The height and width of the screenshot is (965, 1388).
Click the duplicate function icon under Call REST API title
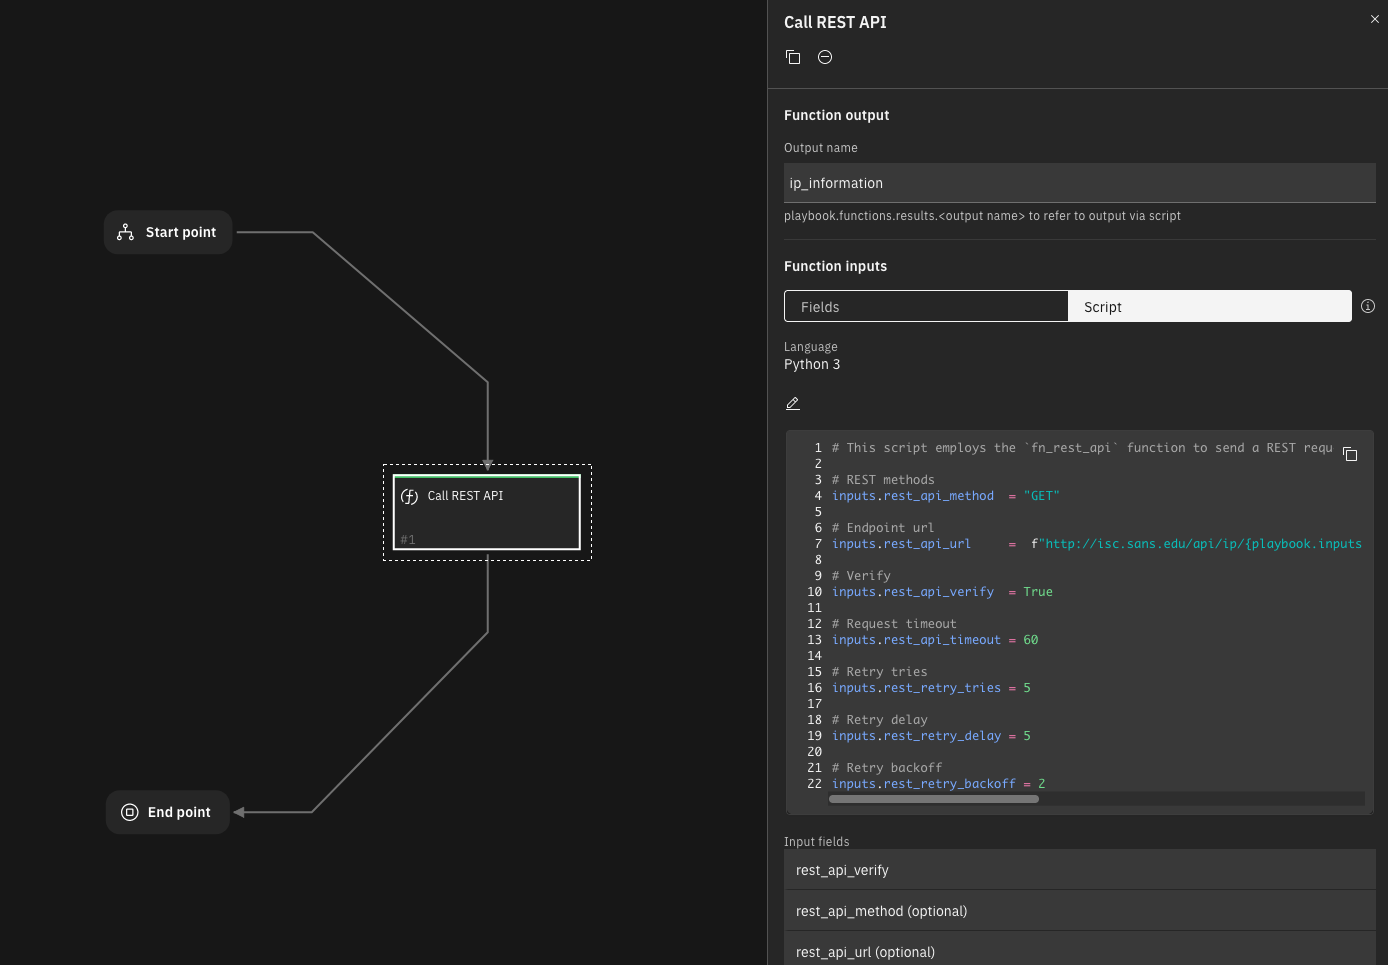point(793,57)
